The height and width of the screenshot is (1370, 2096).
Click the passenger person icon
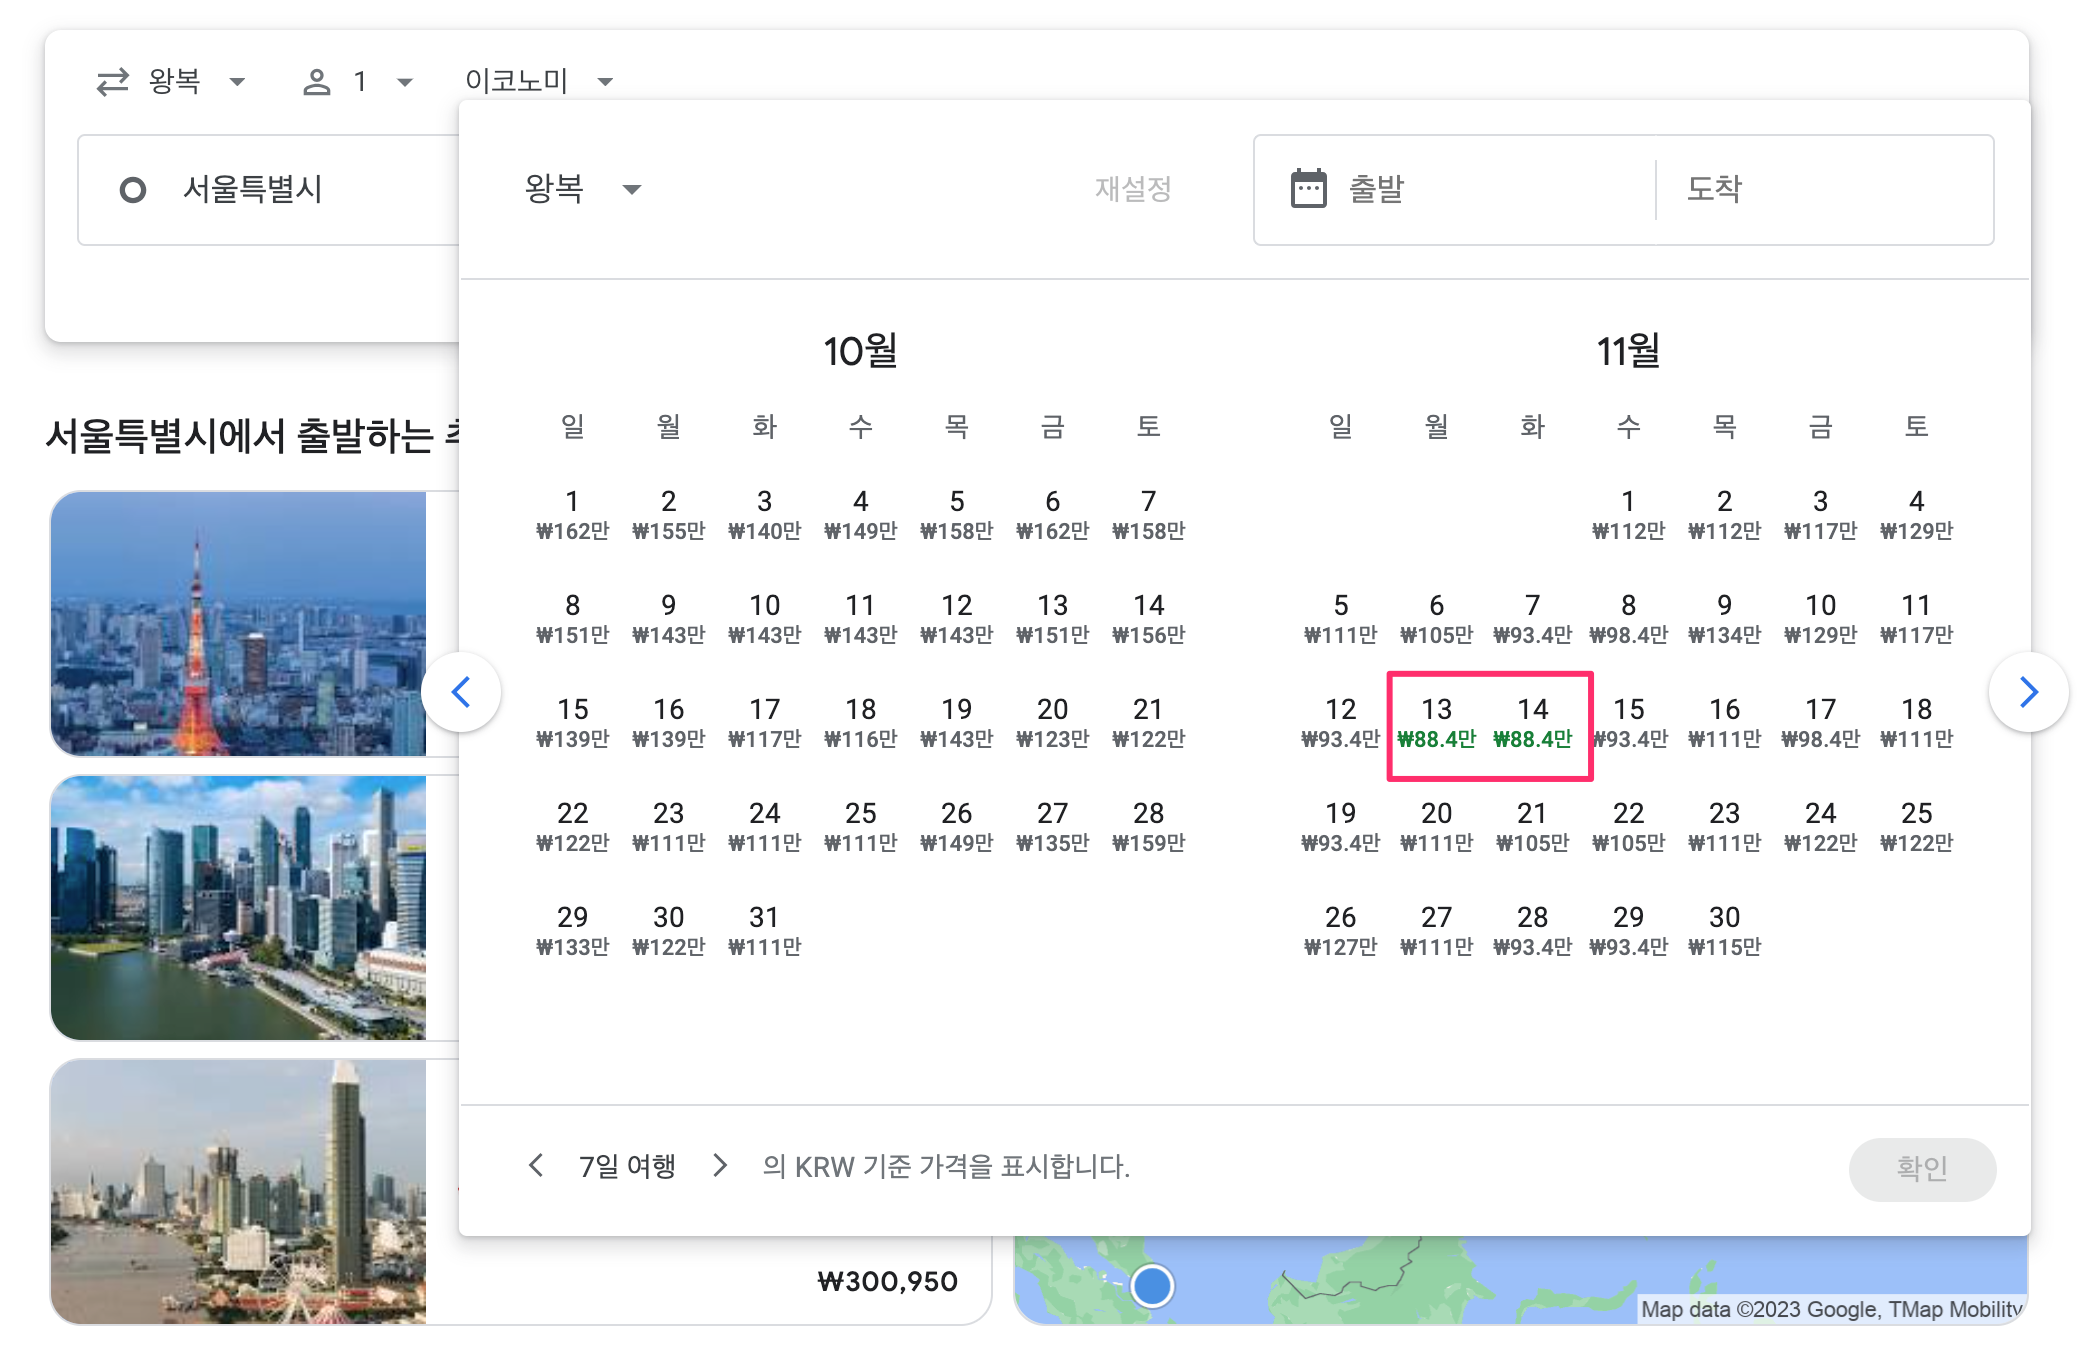click(x=318, y=81)
